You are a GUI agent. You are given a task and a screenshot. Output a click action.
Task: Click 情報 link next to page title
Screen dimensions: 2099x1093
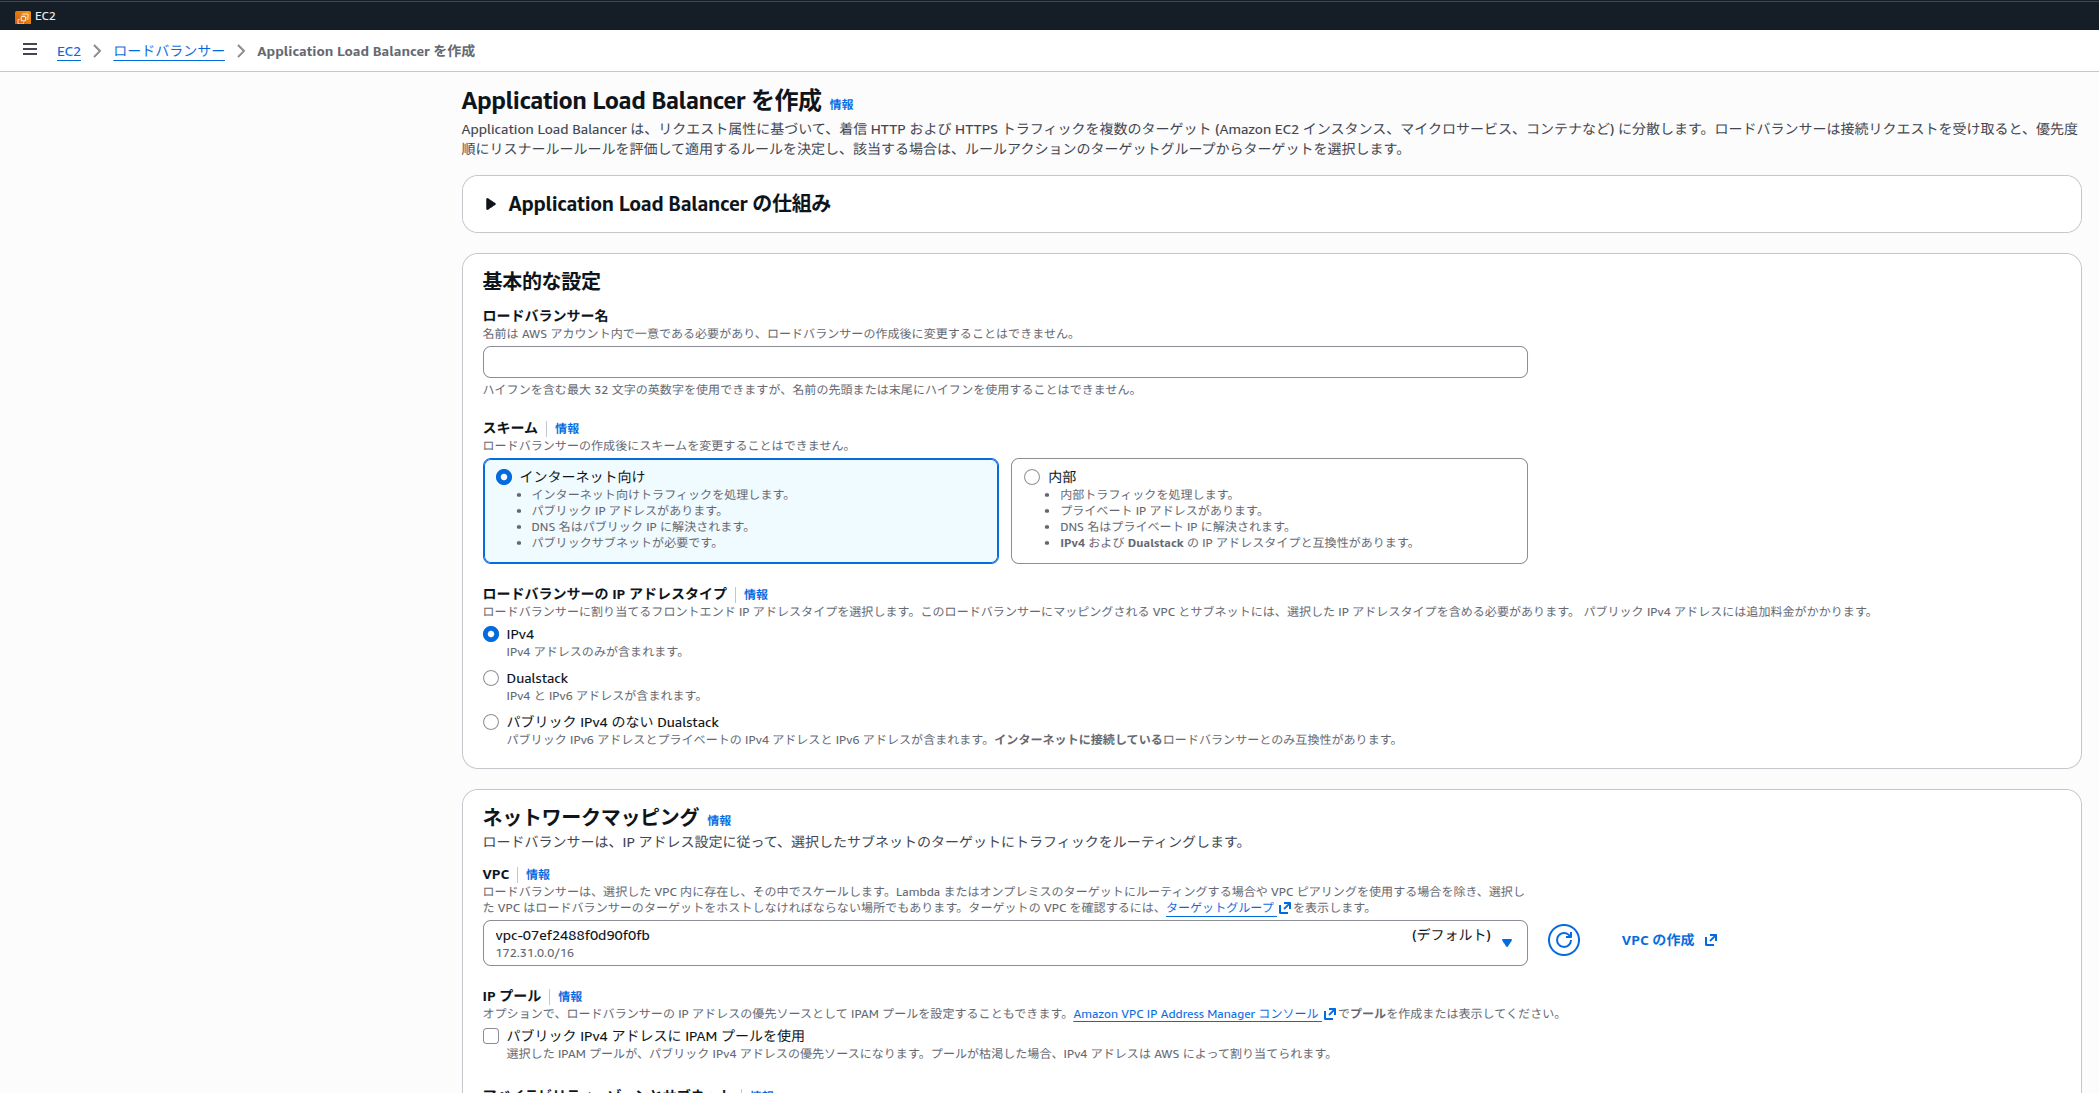[x=841, y=105]
